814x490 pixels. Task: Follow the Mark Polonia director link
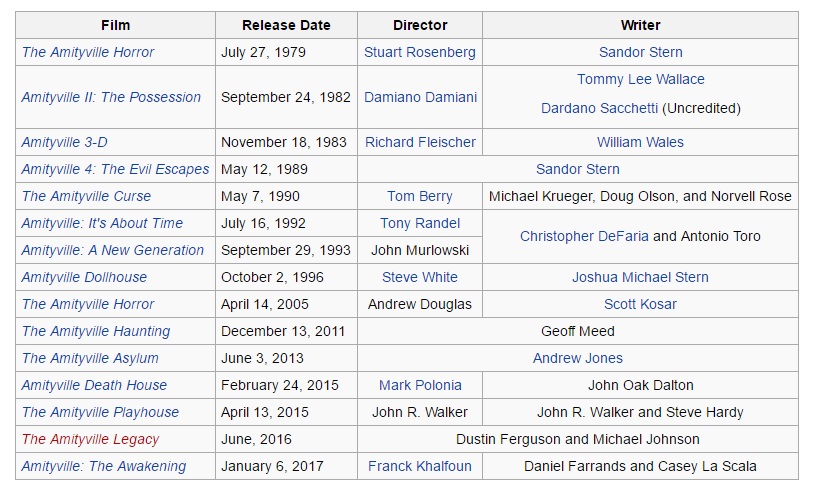(420, 385)
